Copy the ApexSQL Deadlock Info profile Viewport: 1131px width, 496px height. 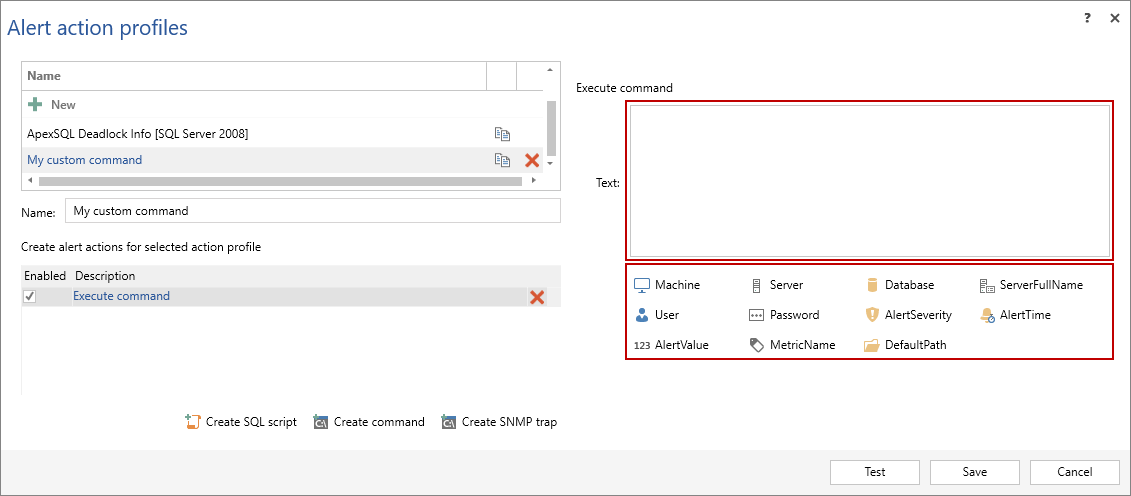pos(502,133)
